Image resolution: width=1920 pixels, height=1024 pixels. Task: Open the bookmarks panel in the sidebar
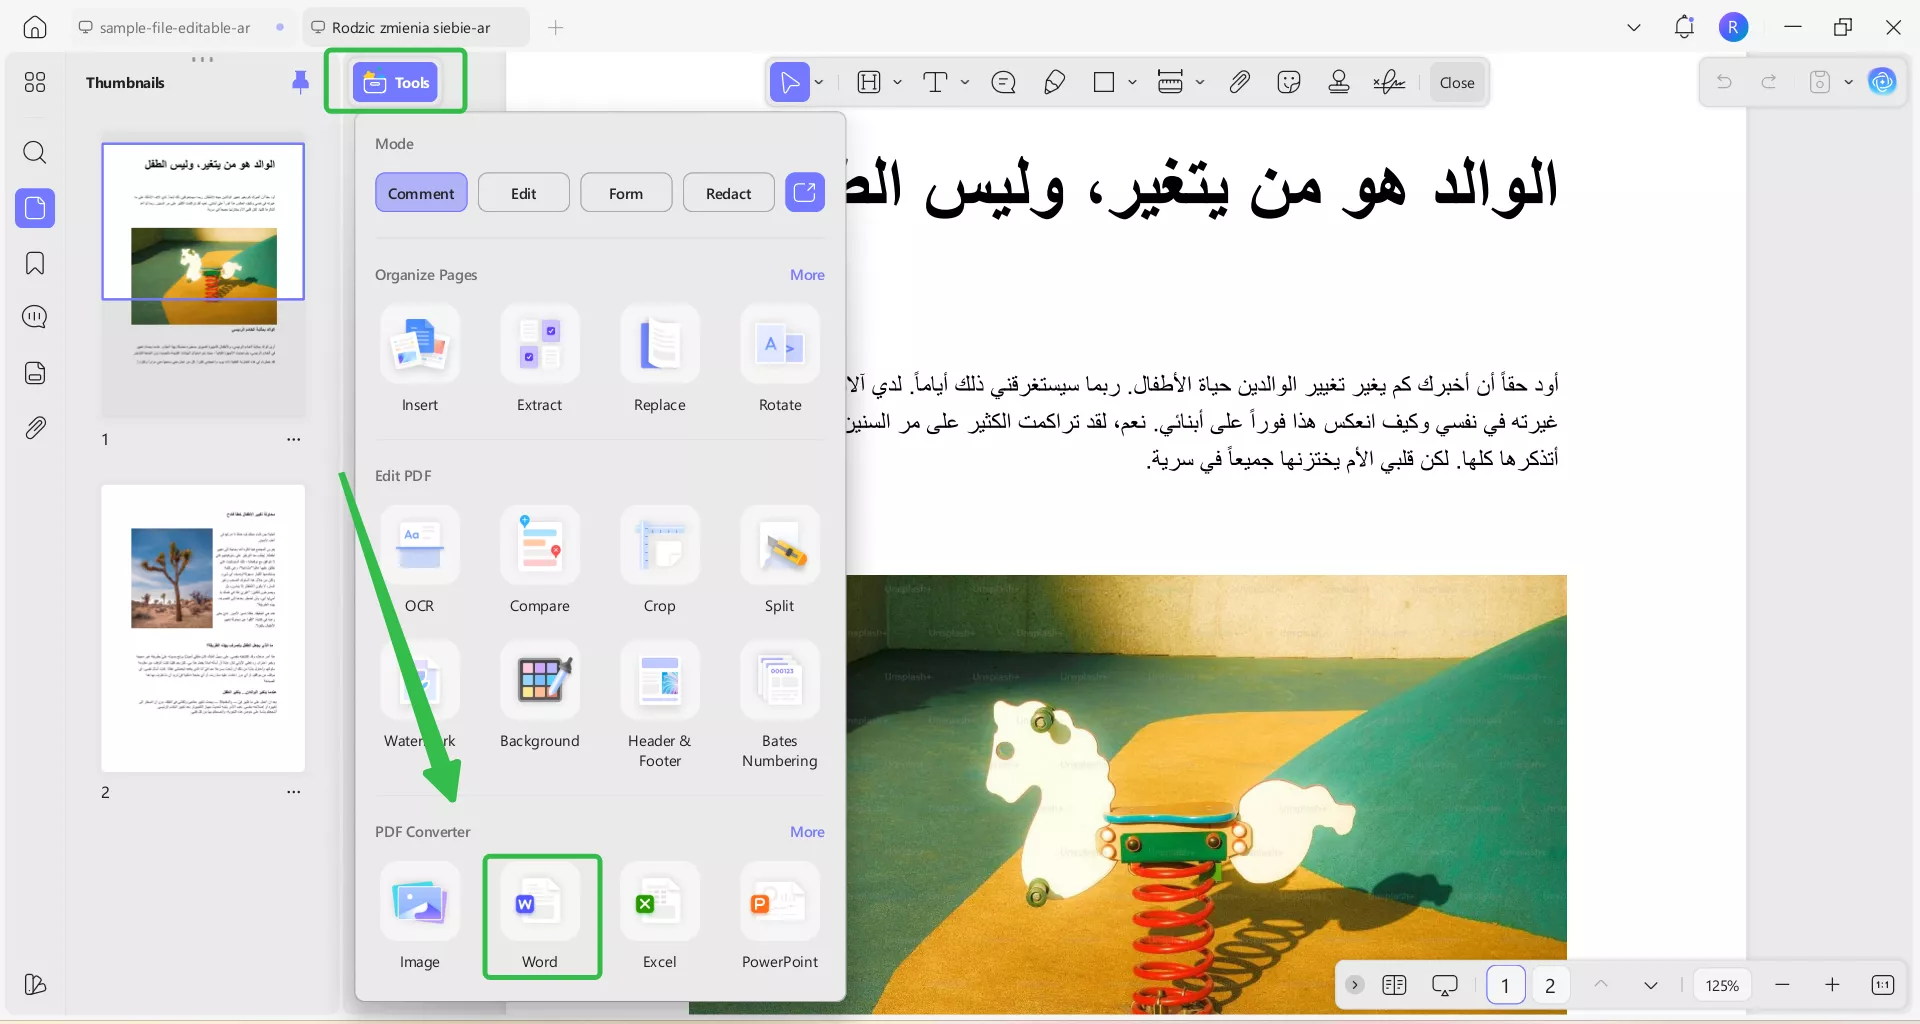pyautogui.click(x=35, y=264)
